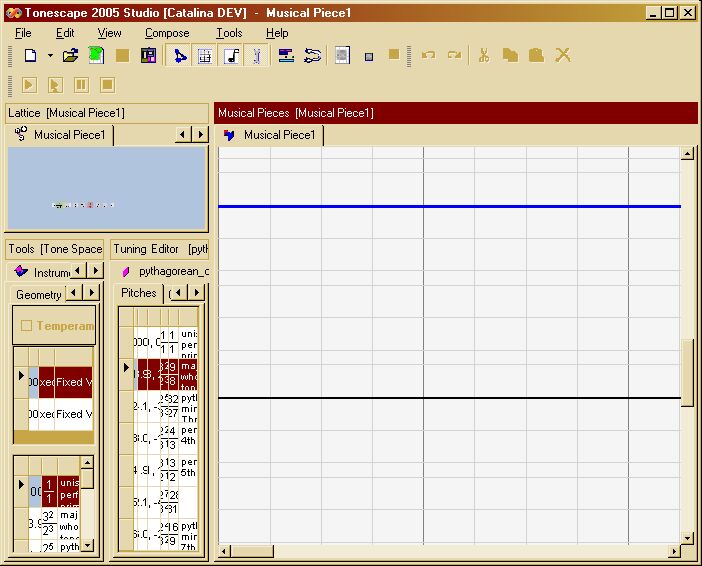702x566 pixels.
Task: Click the piano roll scroll right arrow
Action: point(674,551)
